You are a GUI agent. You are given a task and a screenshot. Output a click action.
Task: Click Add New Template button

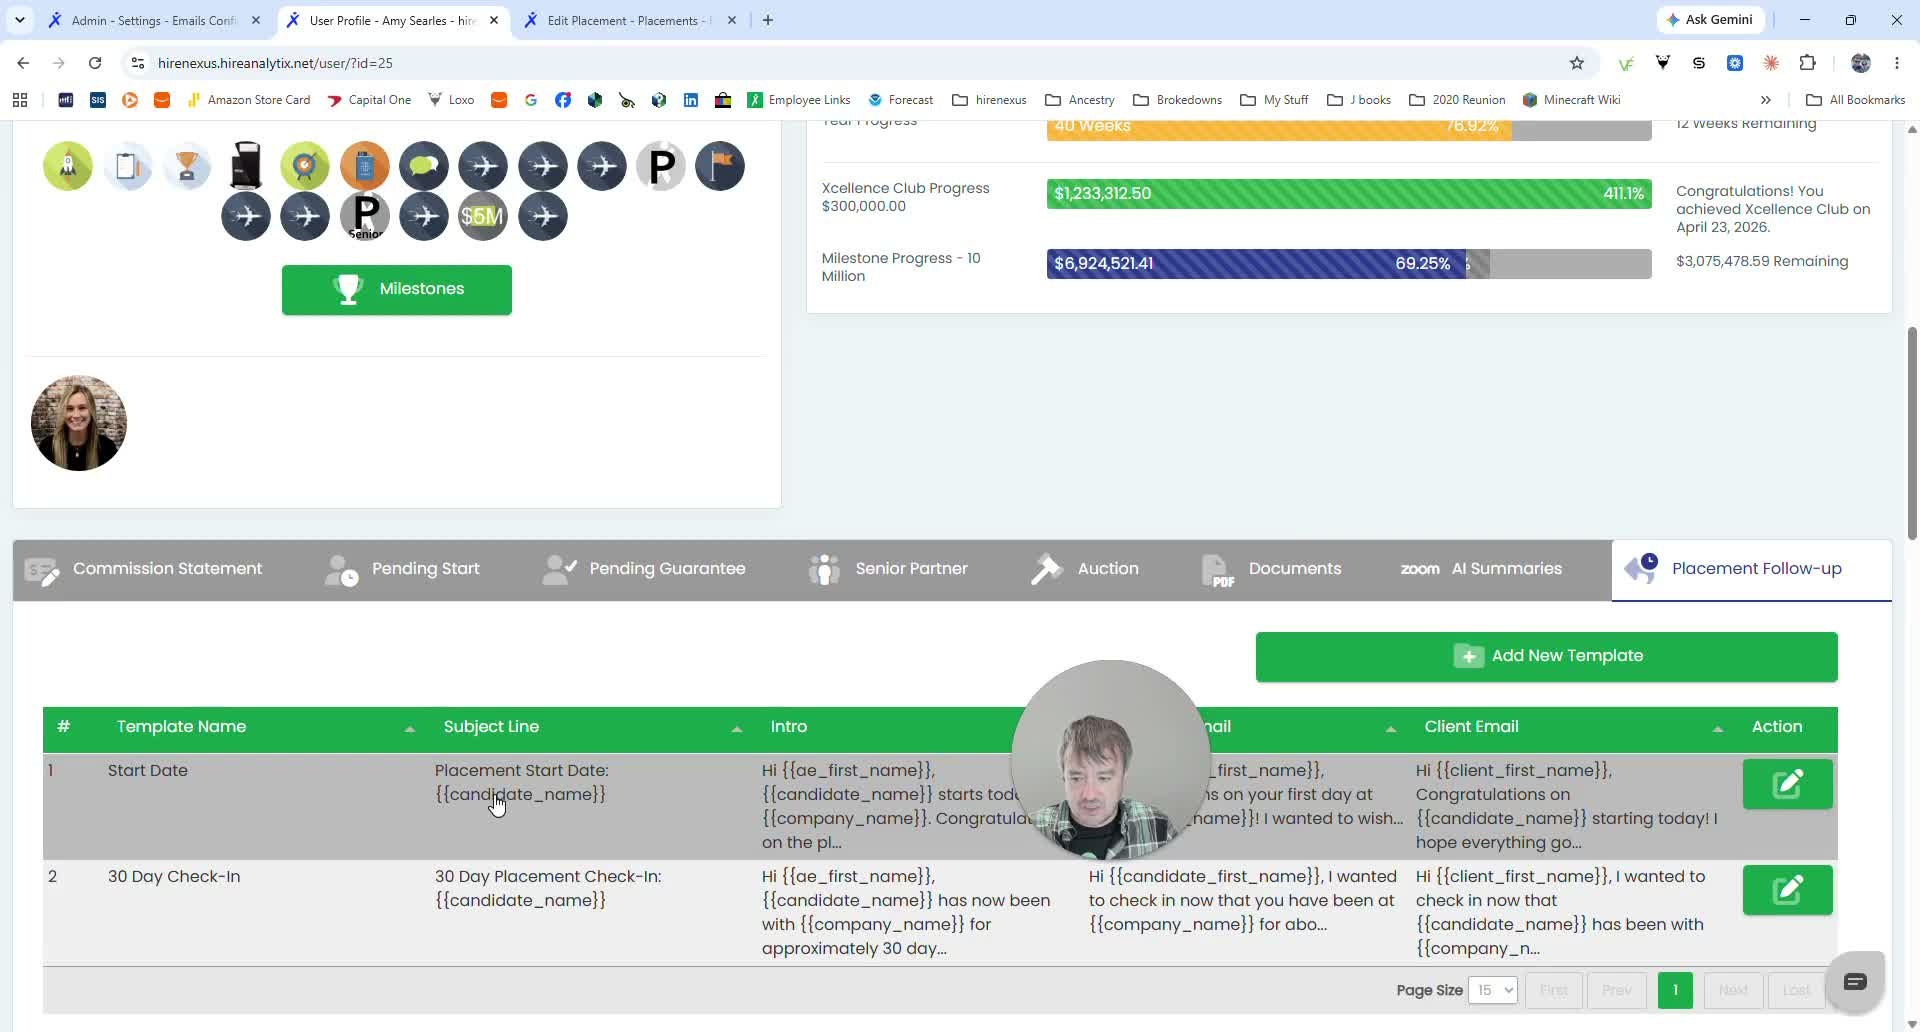pos(1546,656)
